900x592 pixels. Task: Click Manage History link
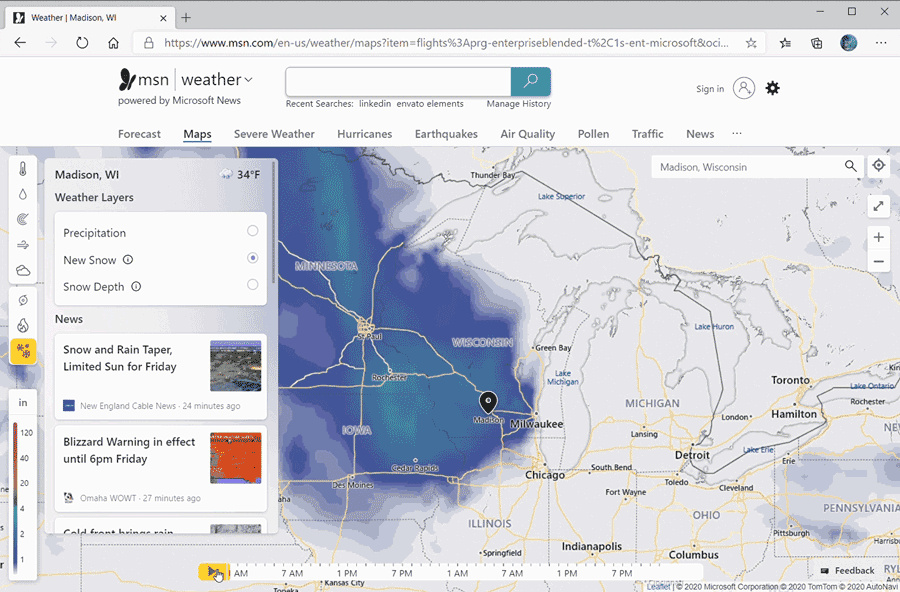coord(519,104)
